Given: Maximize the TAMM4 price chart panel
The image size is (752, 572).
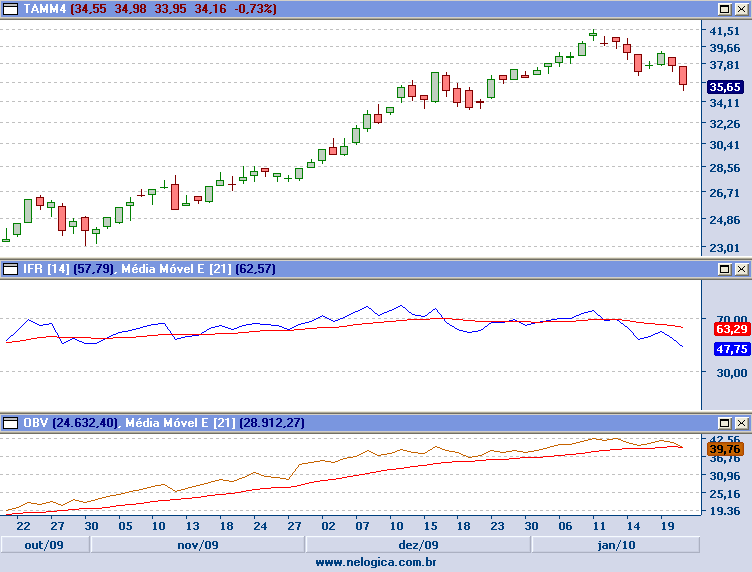Looking at the screenshot, I should pos(724,8).
